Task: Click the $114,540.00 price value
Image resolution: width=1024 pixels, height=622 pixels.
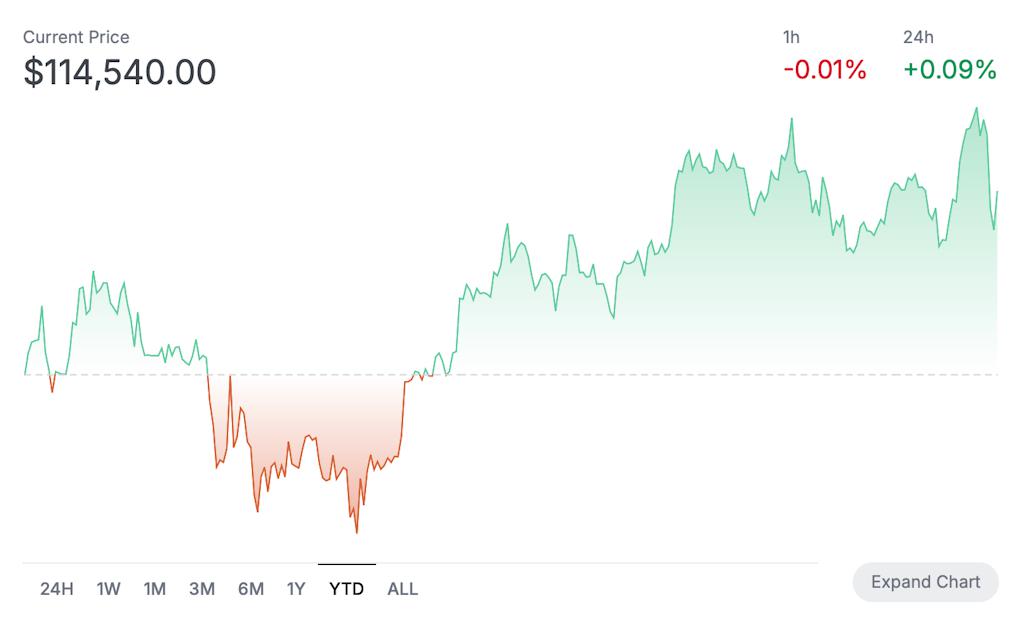Action: pos(120,73)
